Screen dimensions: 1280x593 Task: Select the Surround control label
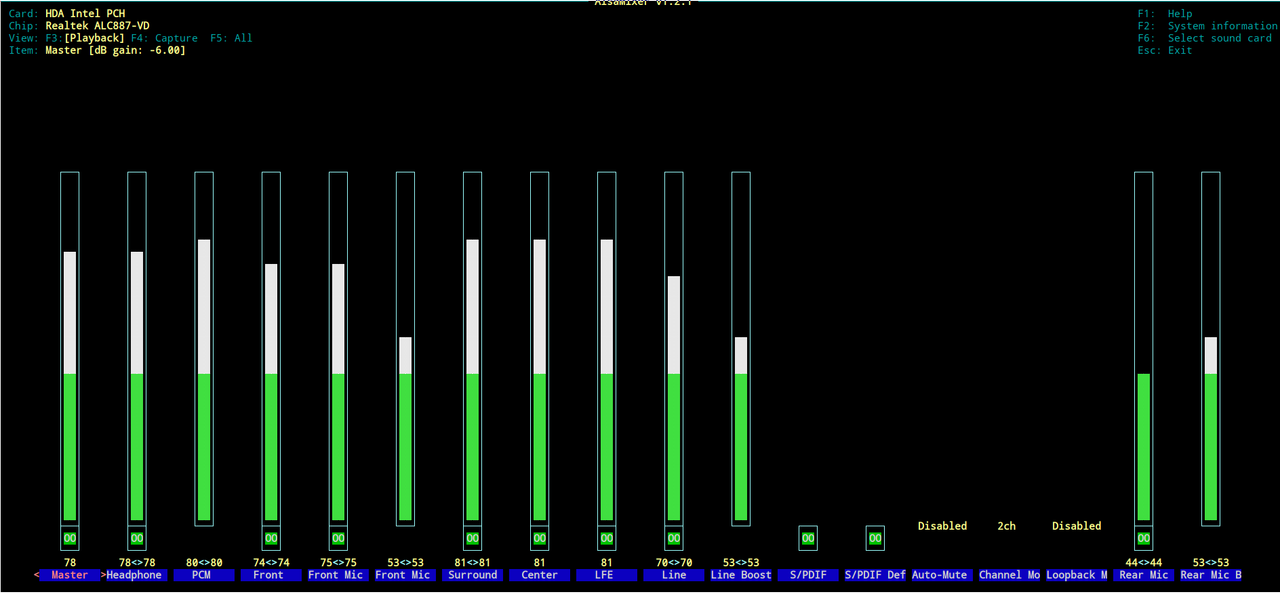[x=472, y=575]
